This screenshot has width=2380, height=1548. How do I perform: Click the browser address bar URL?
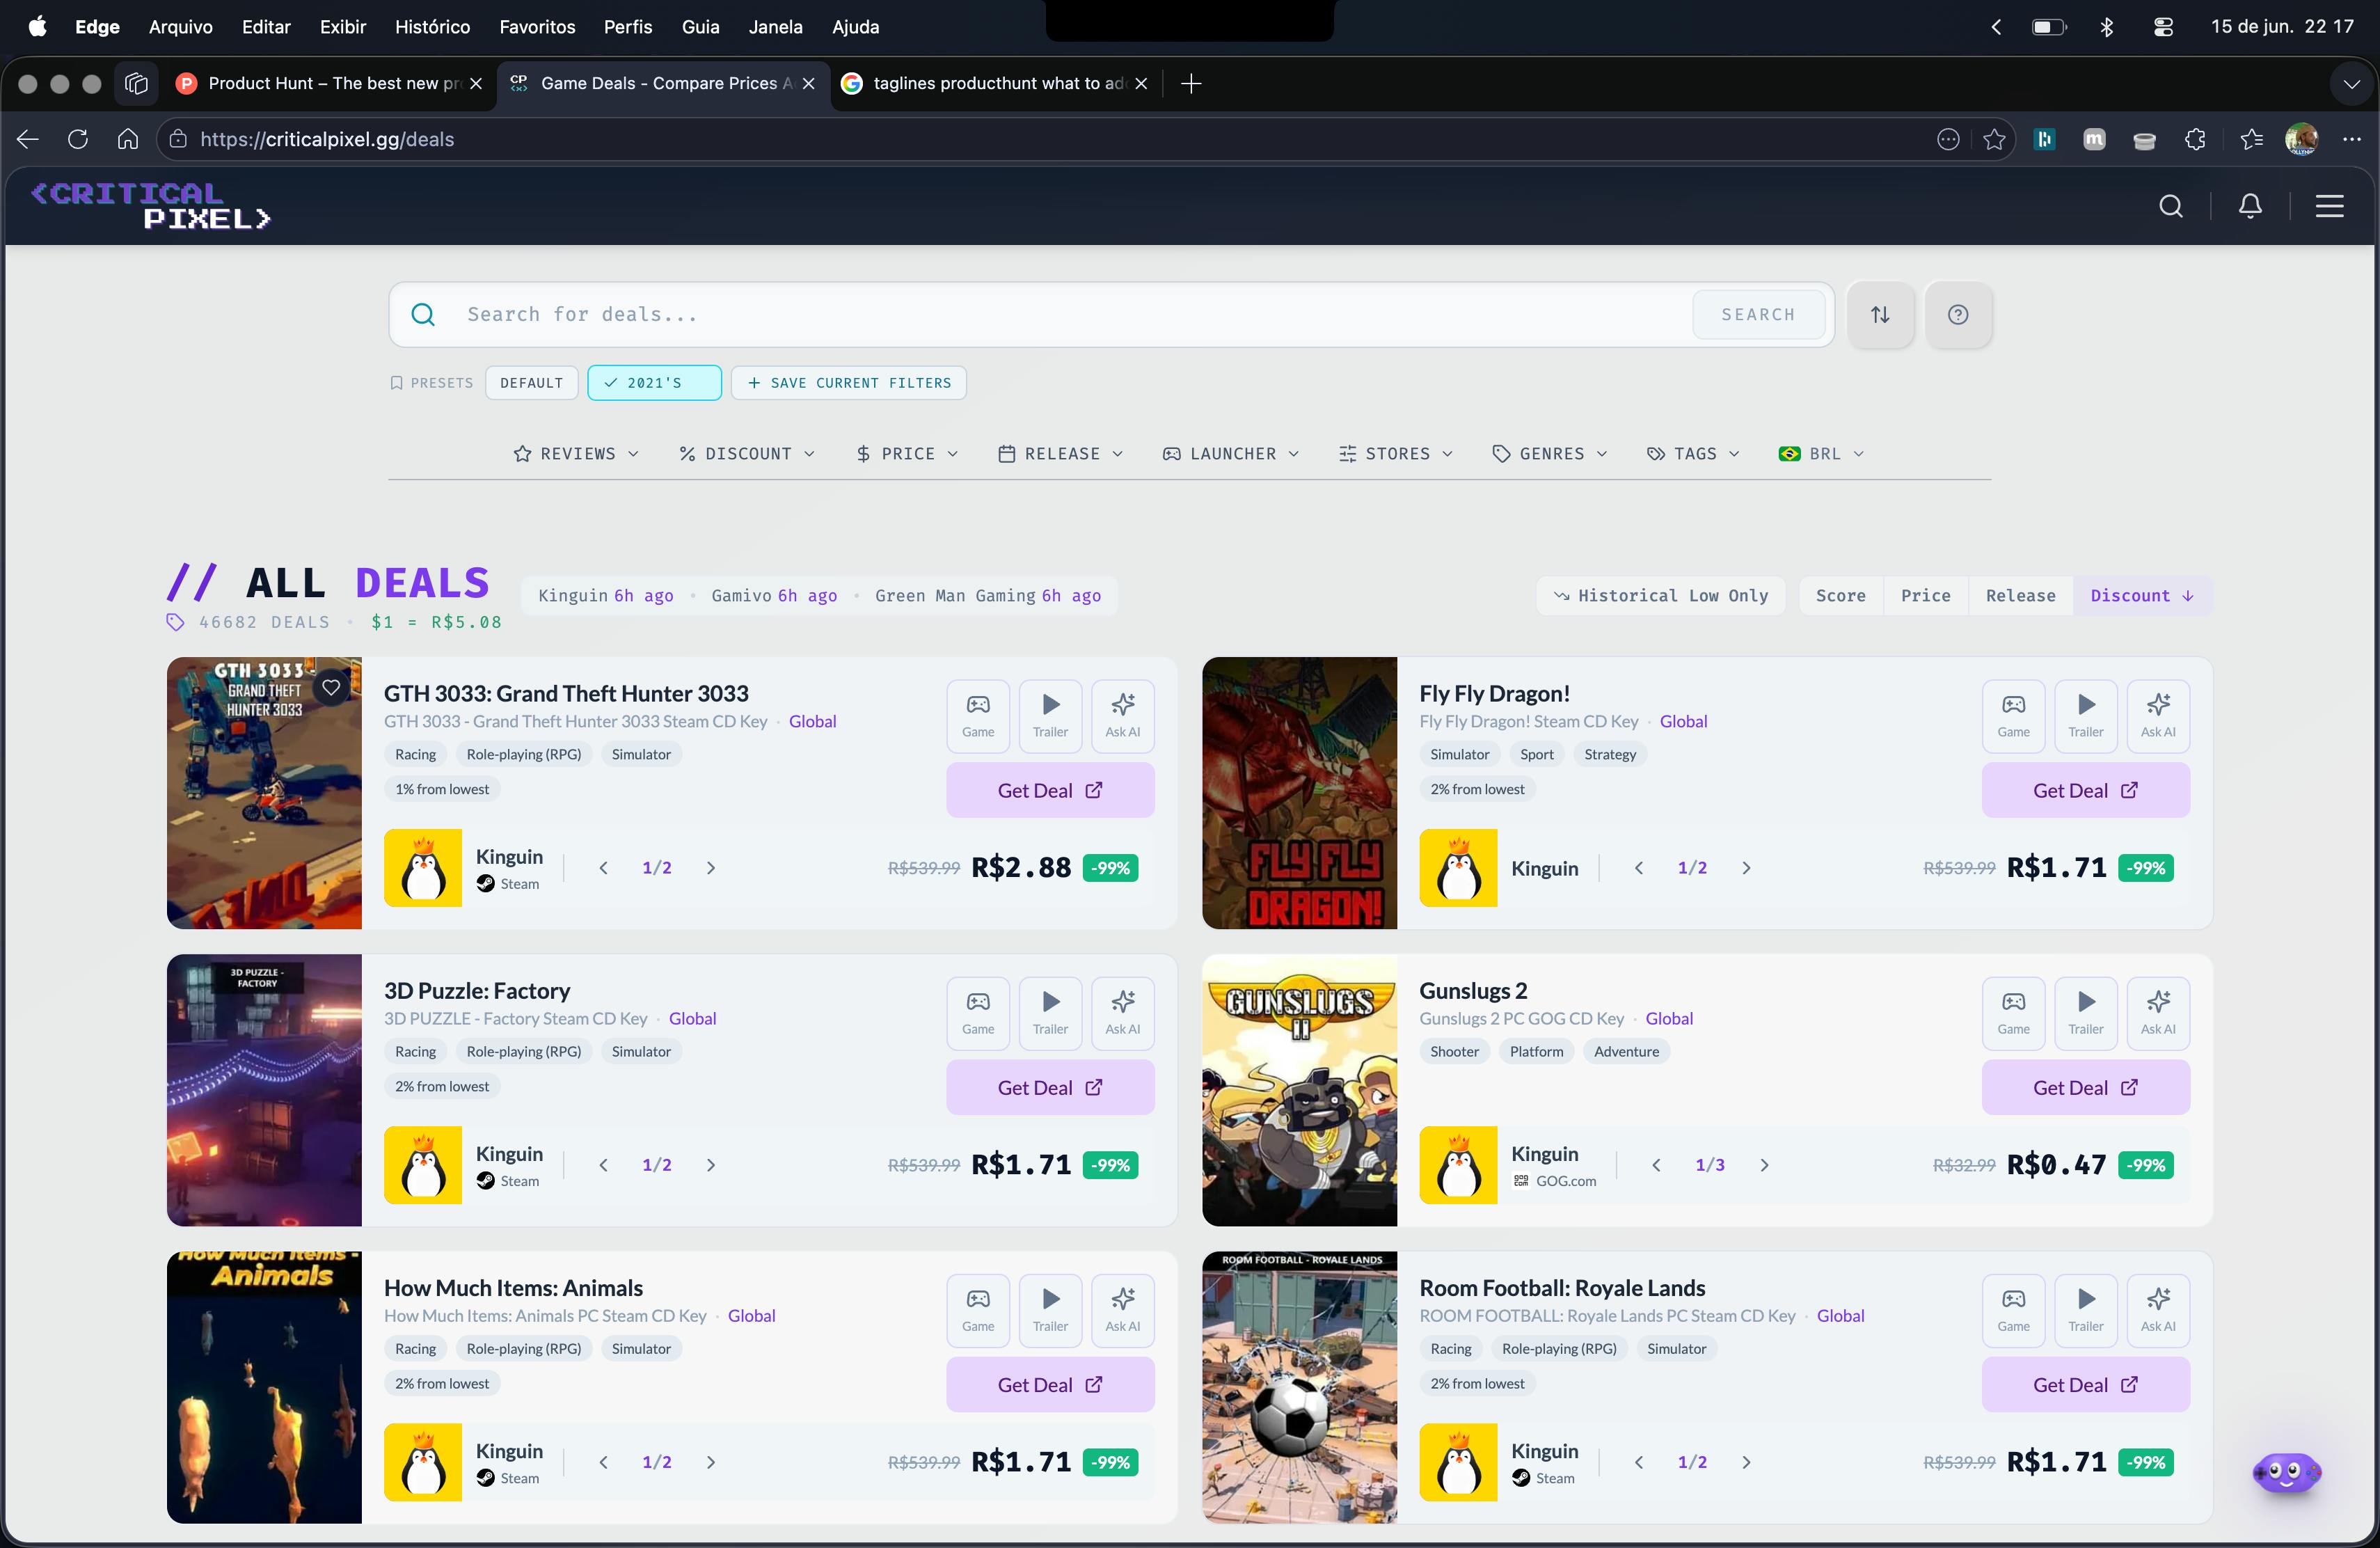coord(327,139)
